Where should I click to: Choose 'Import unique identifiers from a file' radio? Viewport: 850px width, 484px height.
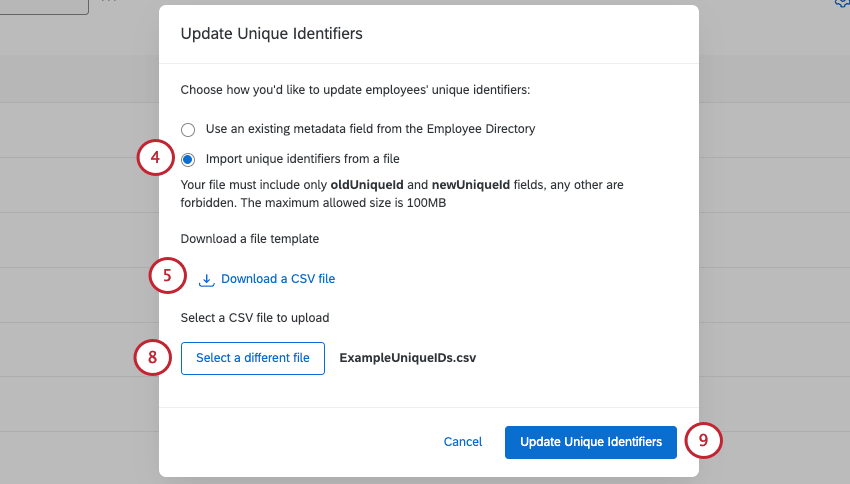(x=188, y=159)
